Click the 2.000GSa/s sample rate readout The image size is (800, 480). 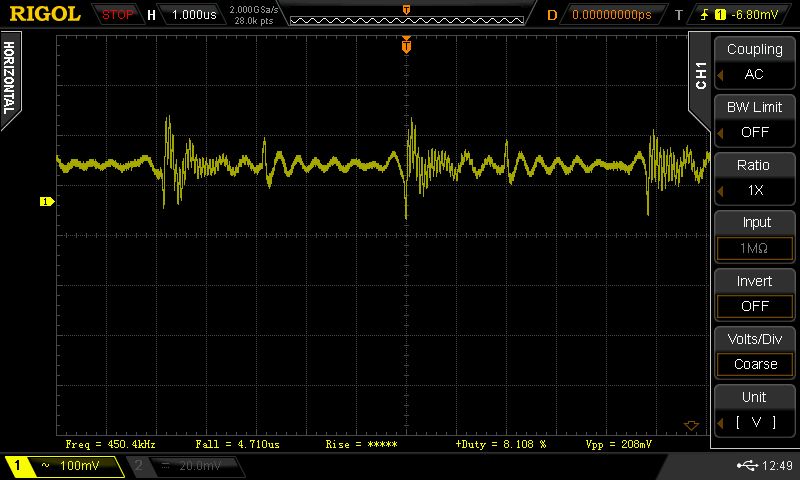pyautogui.click(x=254, y=10)
